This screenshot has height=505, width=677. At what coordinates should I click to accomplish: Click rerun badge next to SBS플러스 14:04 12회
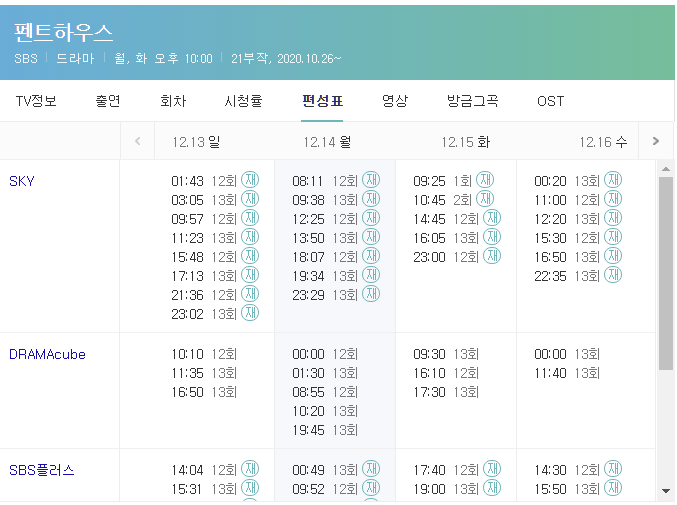(250, 468)
